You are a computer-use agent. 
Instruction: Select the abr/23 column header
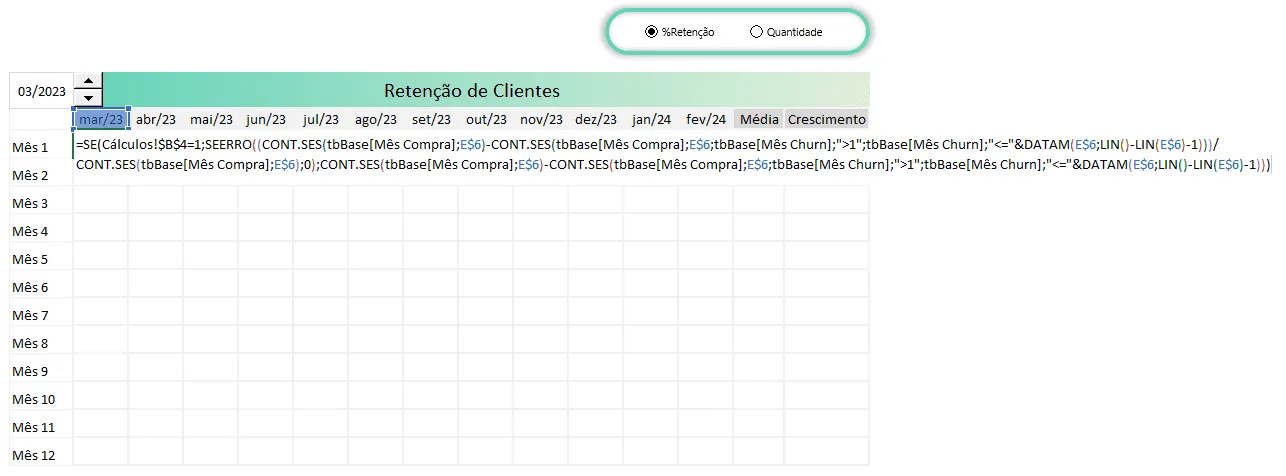tap(156, 119)
